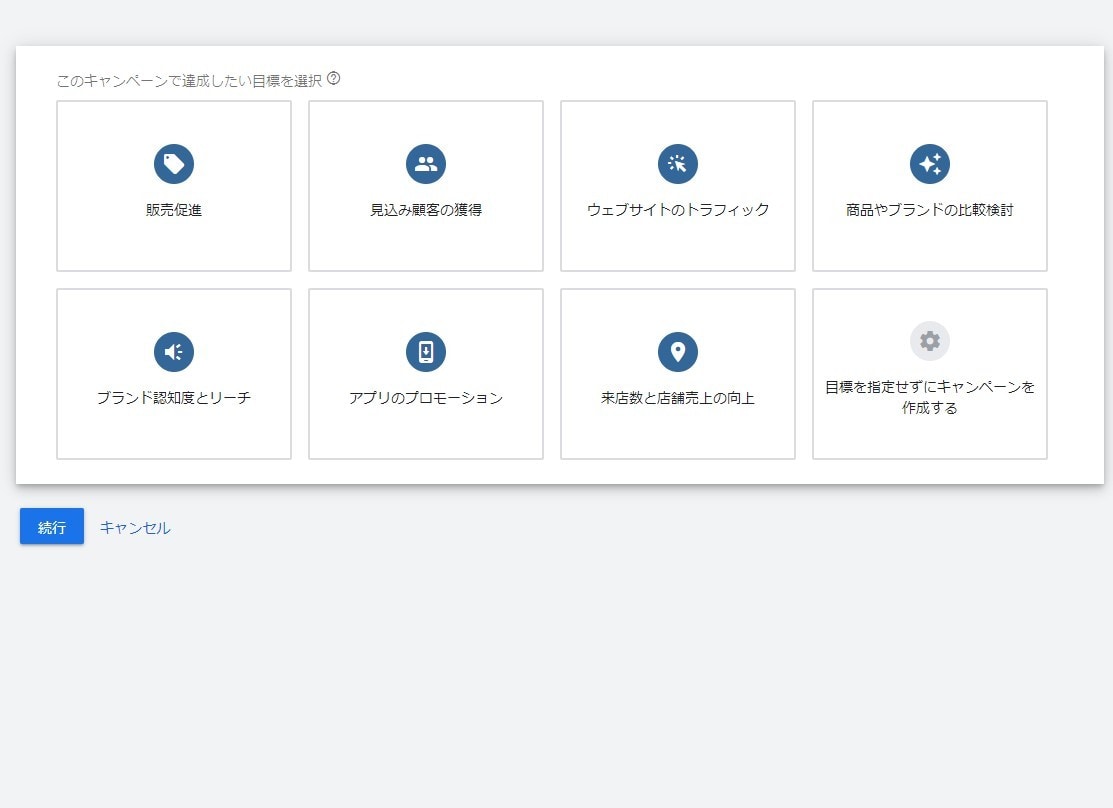This screenshot has width=1113, height=808.
Task: Select the 商品やブランドの比較検討 label text
Action: tap(930, 210)
